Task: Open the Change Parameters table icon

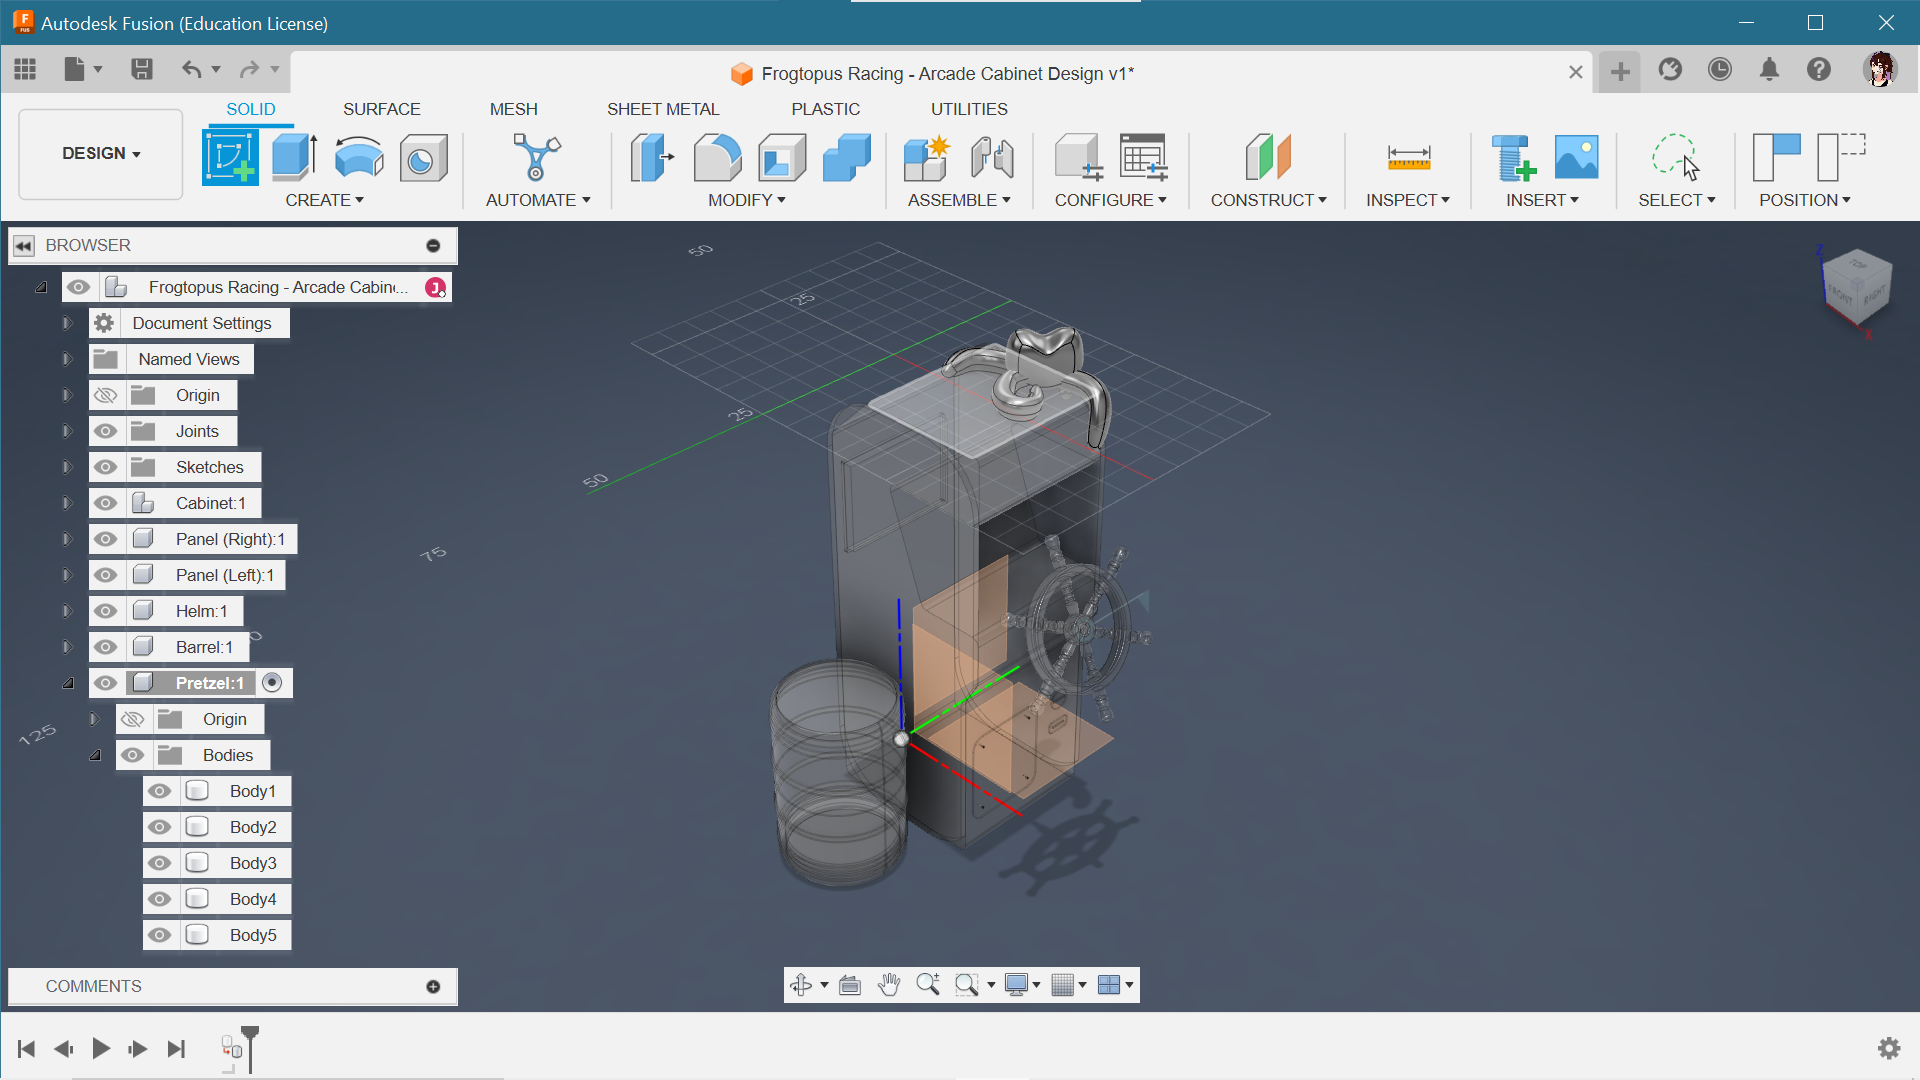Action: click(1143, 157)
